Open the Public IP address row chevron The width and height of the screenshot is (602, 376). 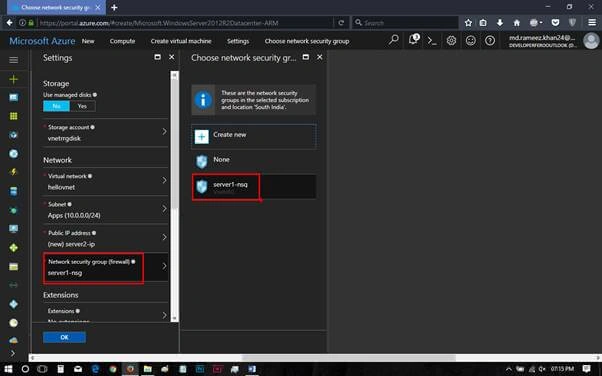point(164,237)
